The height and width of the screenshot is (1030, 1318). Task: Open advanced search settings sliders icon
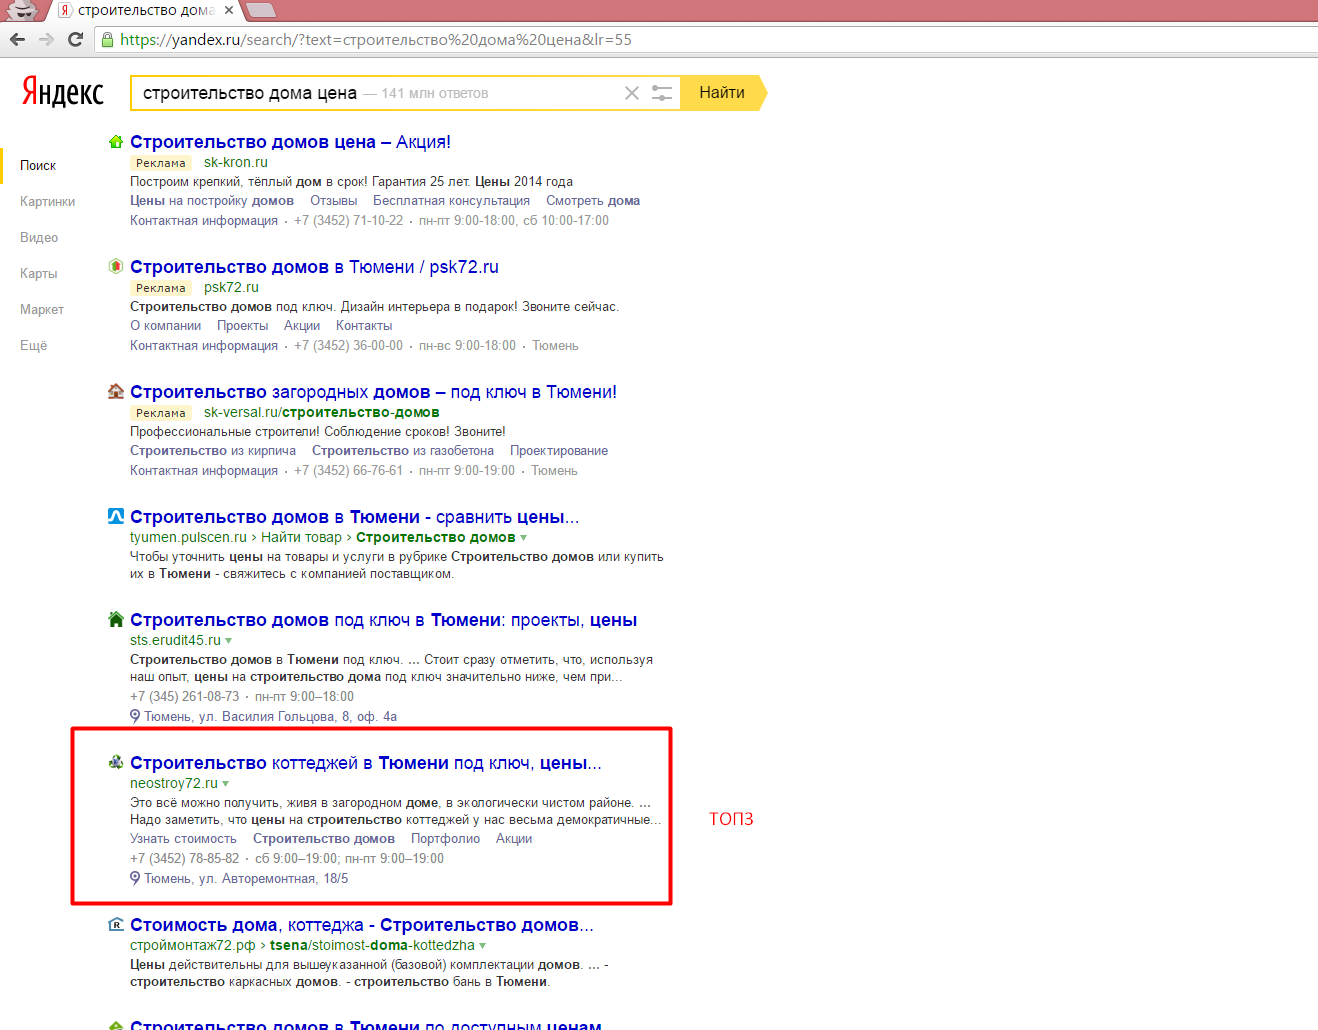[x=662, y=93]
